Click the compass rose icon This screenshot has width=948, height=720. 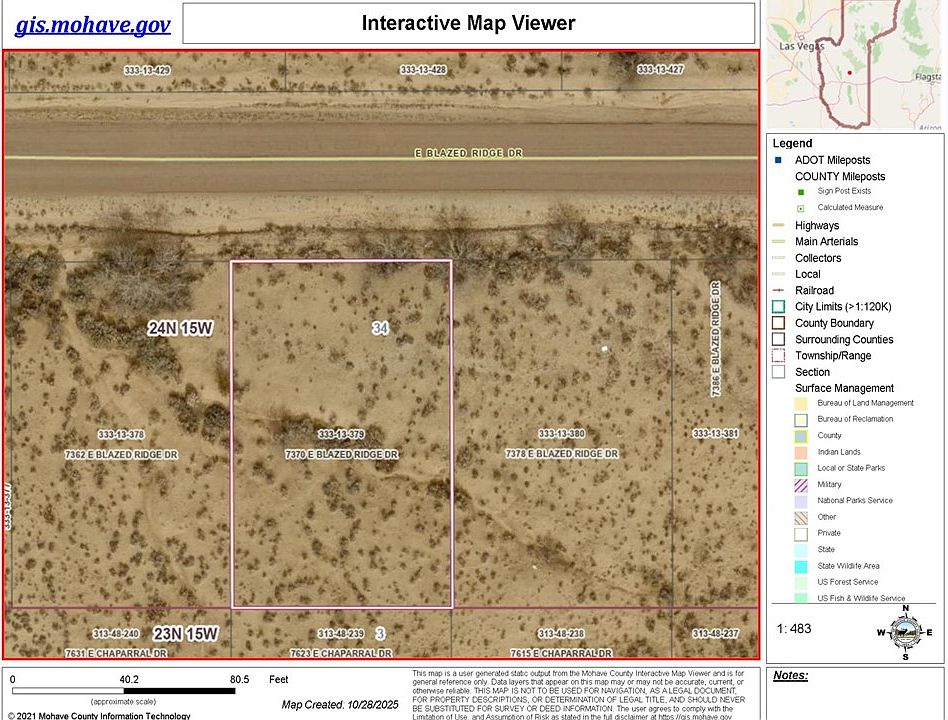pyautogui.click(x=904, y=632)
